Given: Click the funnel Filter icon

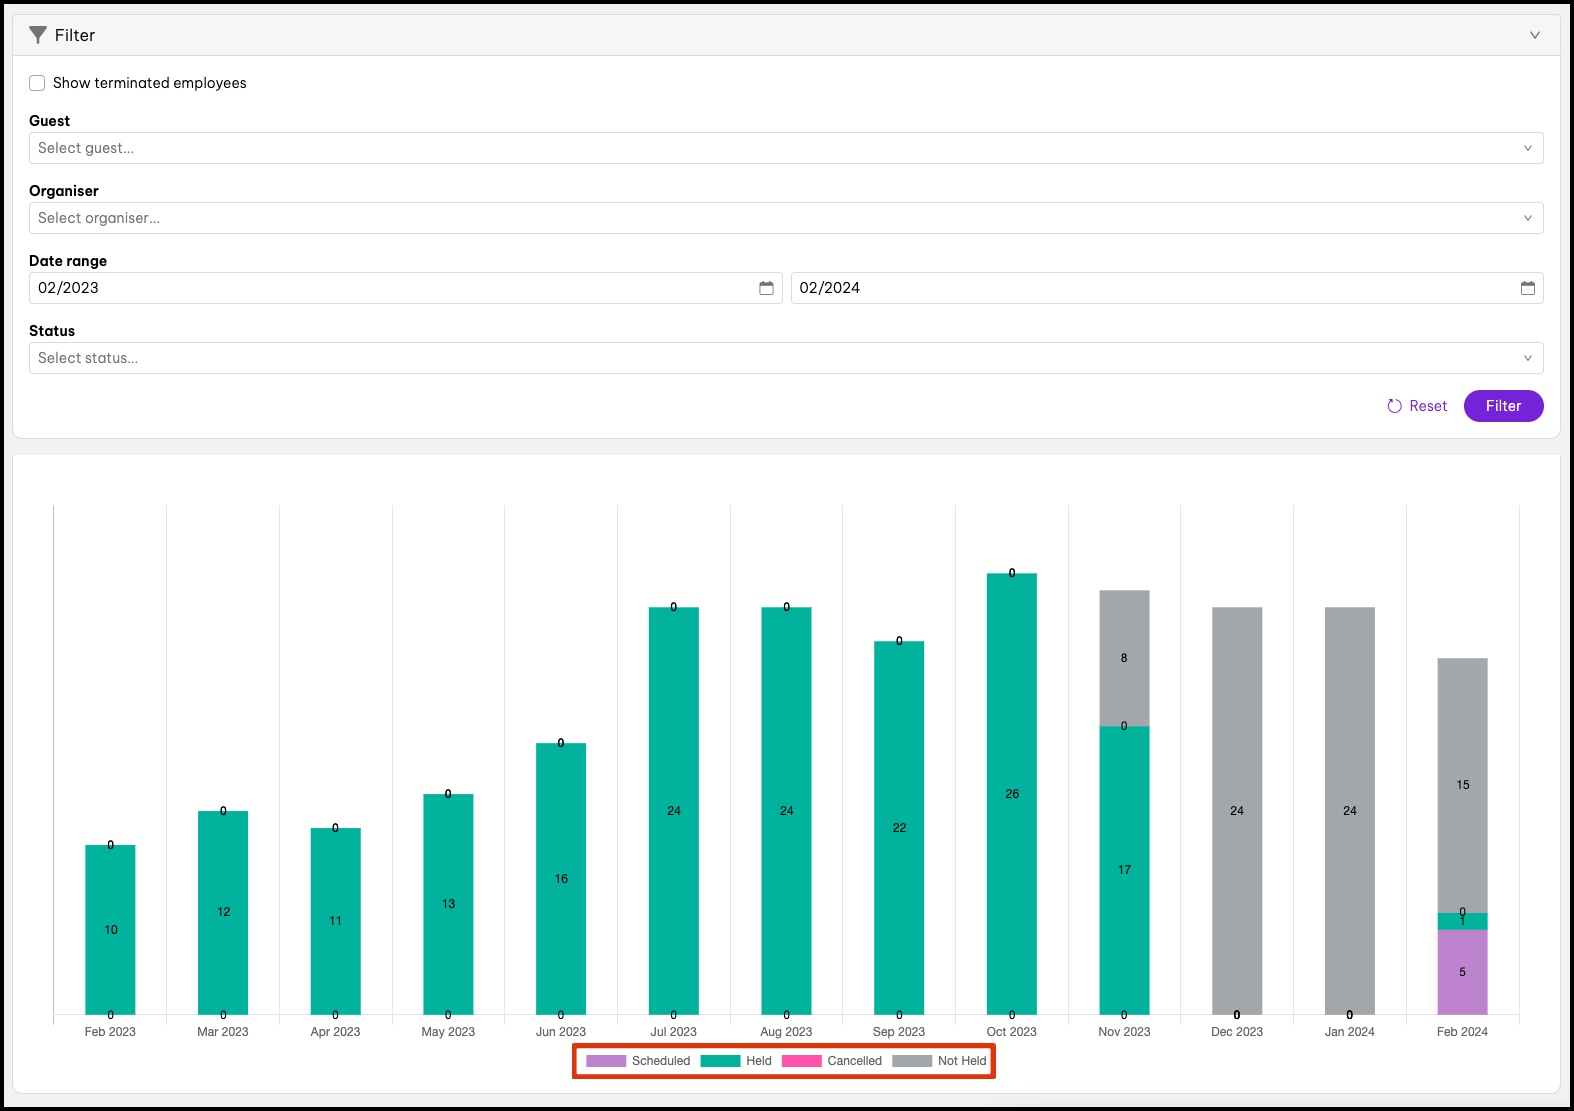Looking at the screenshot, I should (x=38, y=35).
